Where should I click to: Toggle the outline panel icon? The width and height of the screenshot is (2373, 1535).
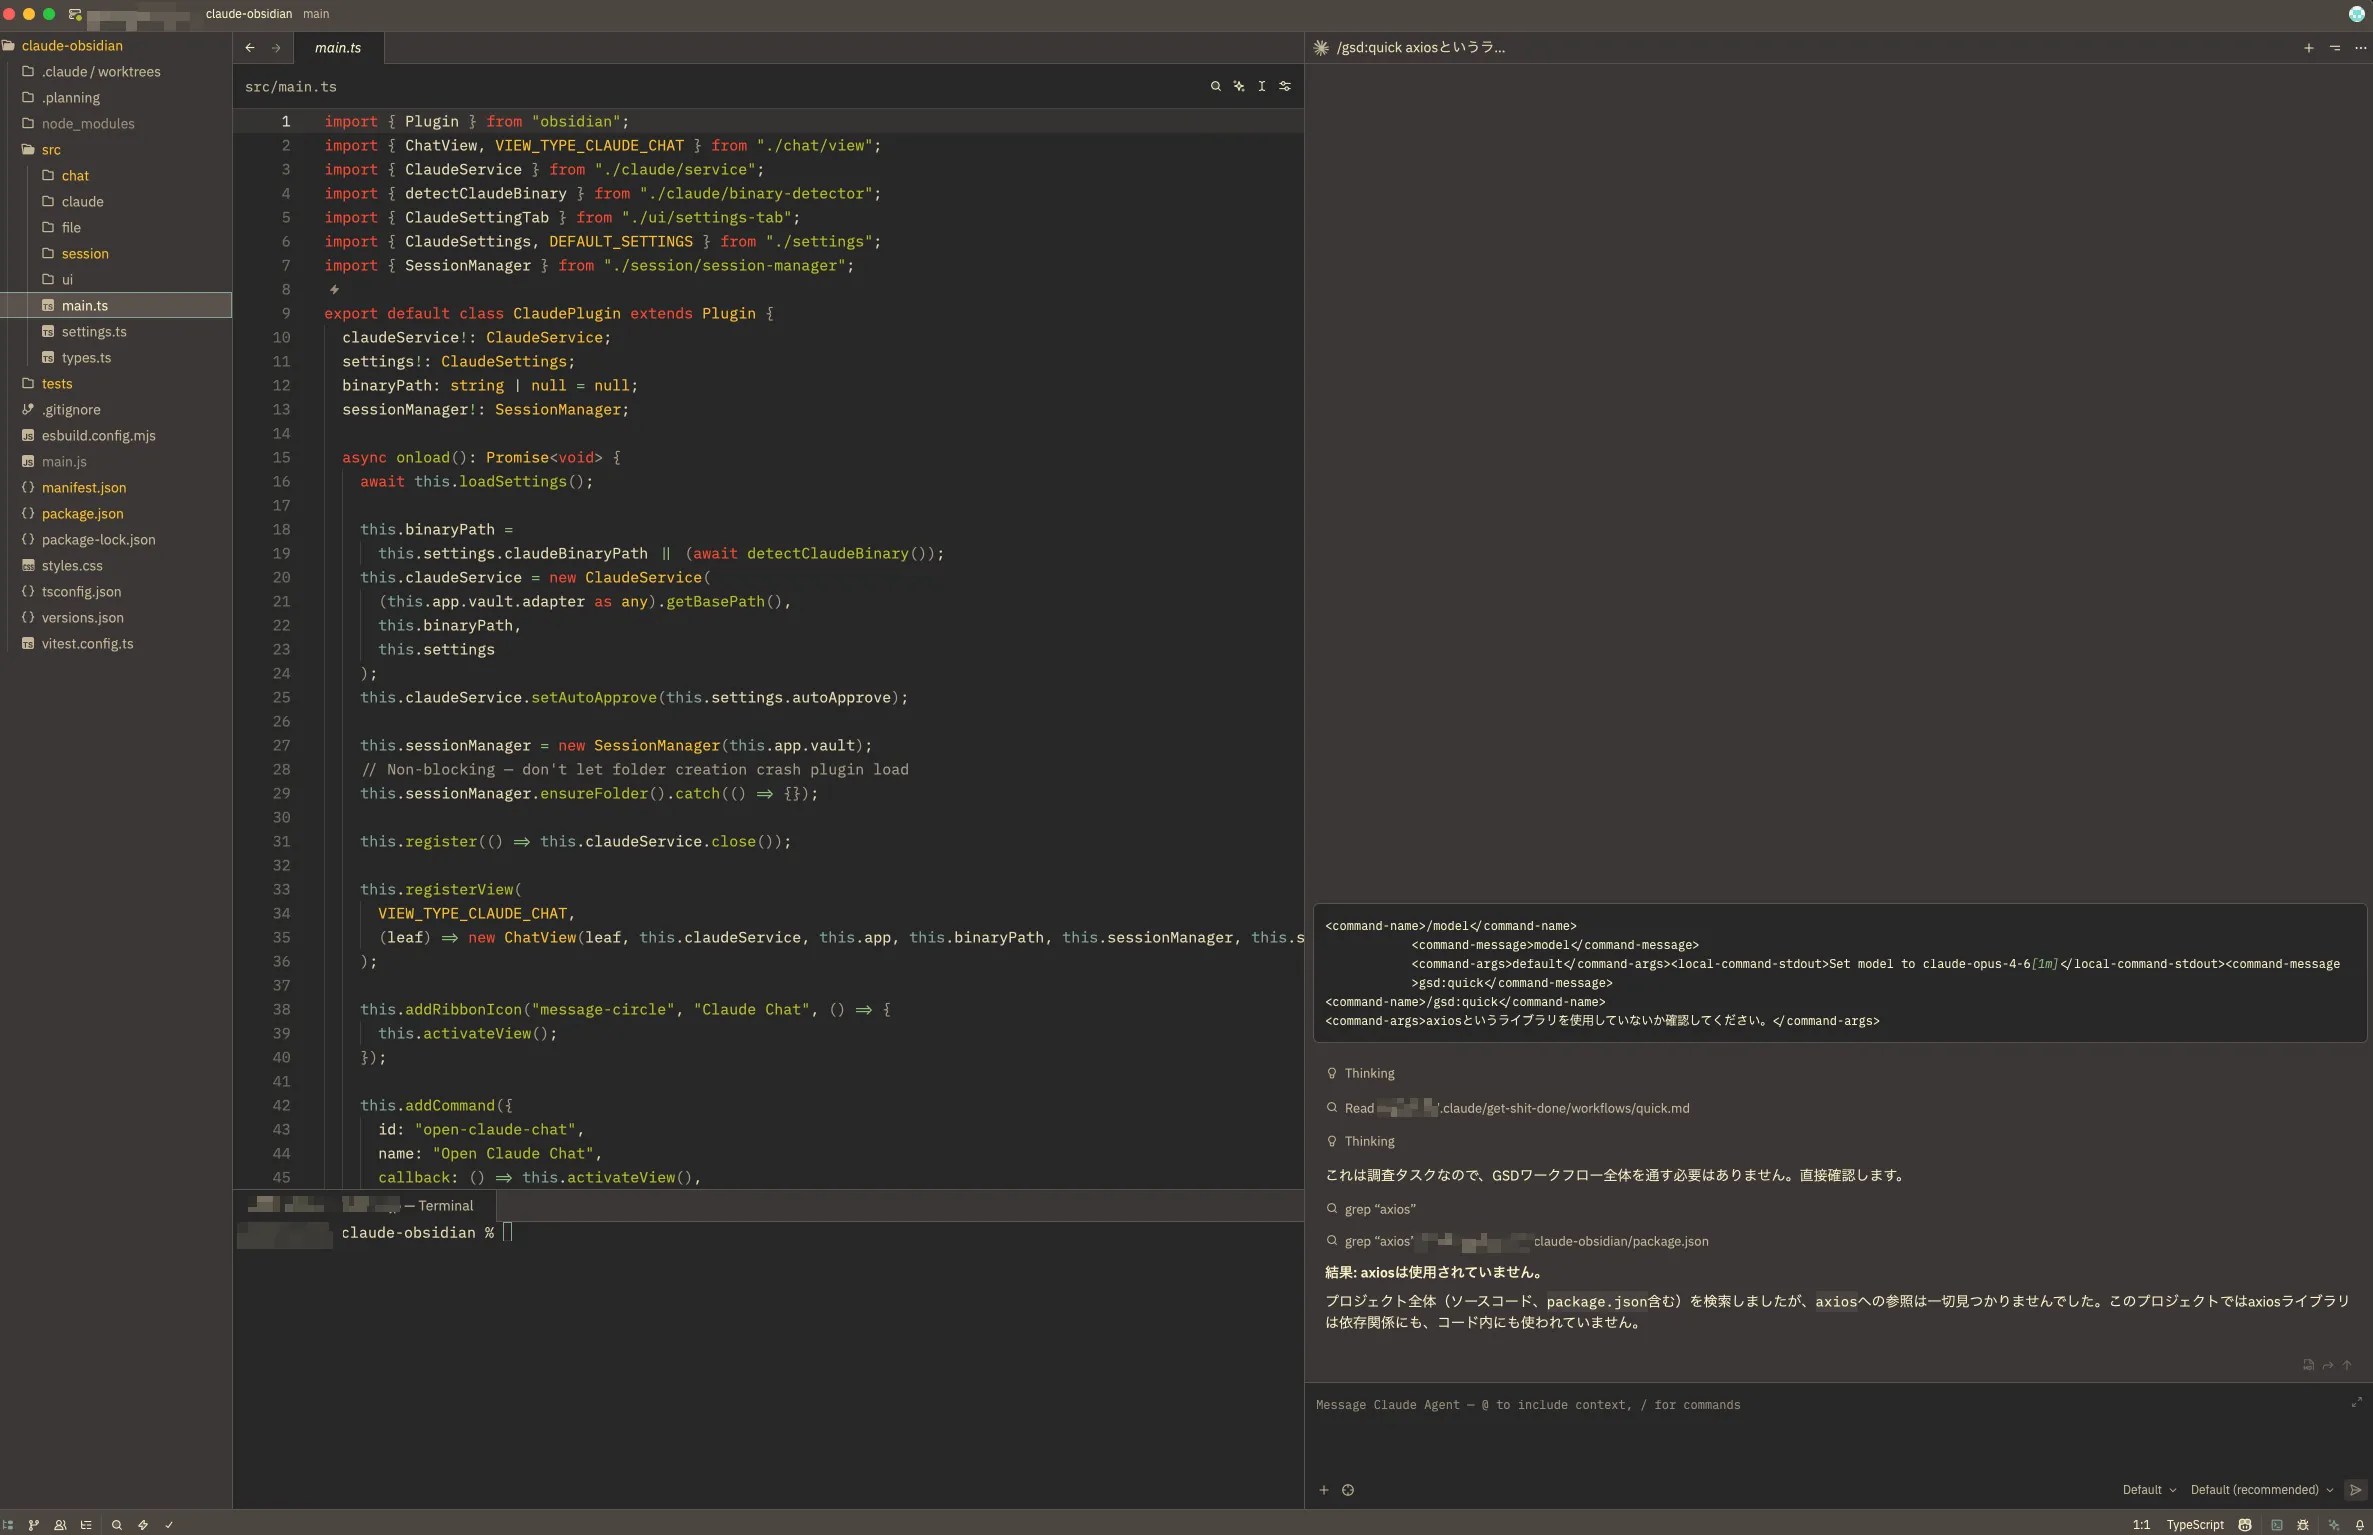coord(86,1525)
